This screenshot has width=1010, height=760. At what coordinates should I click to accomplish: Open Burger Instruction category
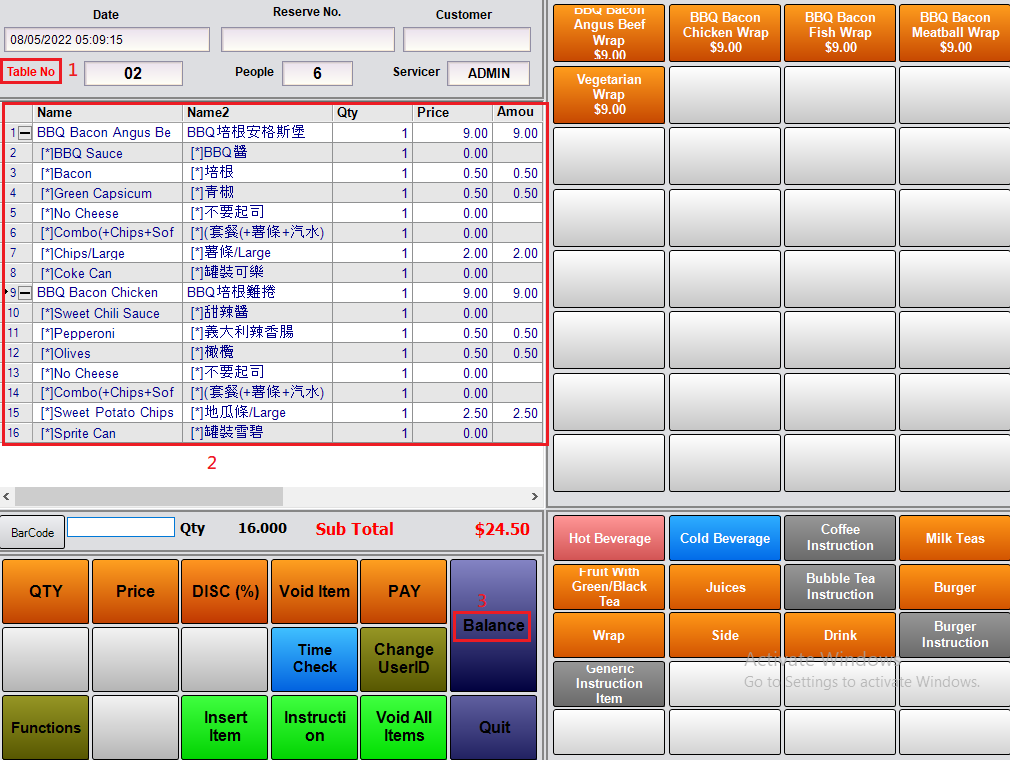coord(955,635)
